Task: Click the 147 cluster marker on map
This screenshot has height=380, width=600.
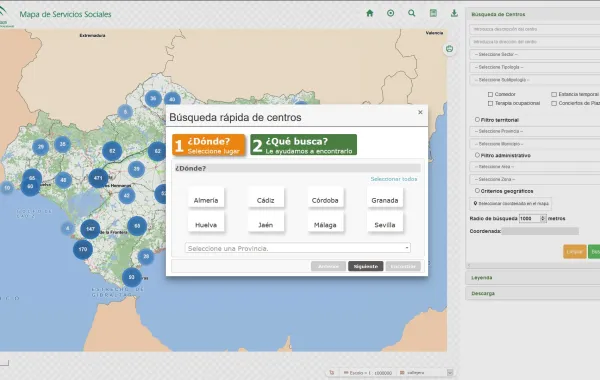Action: click(x=90, y=229)
